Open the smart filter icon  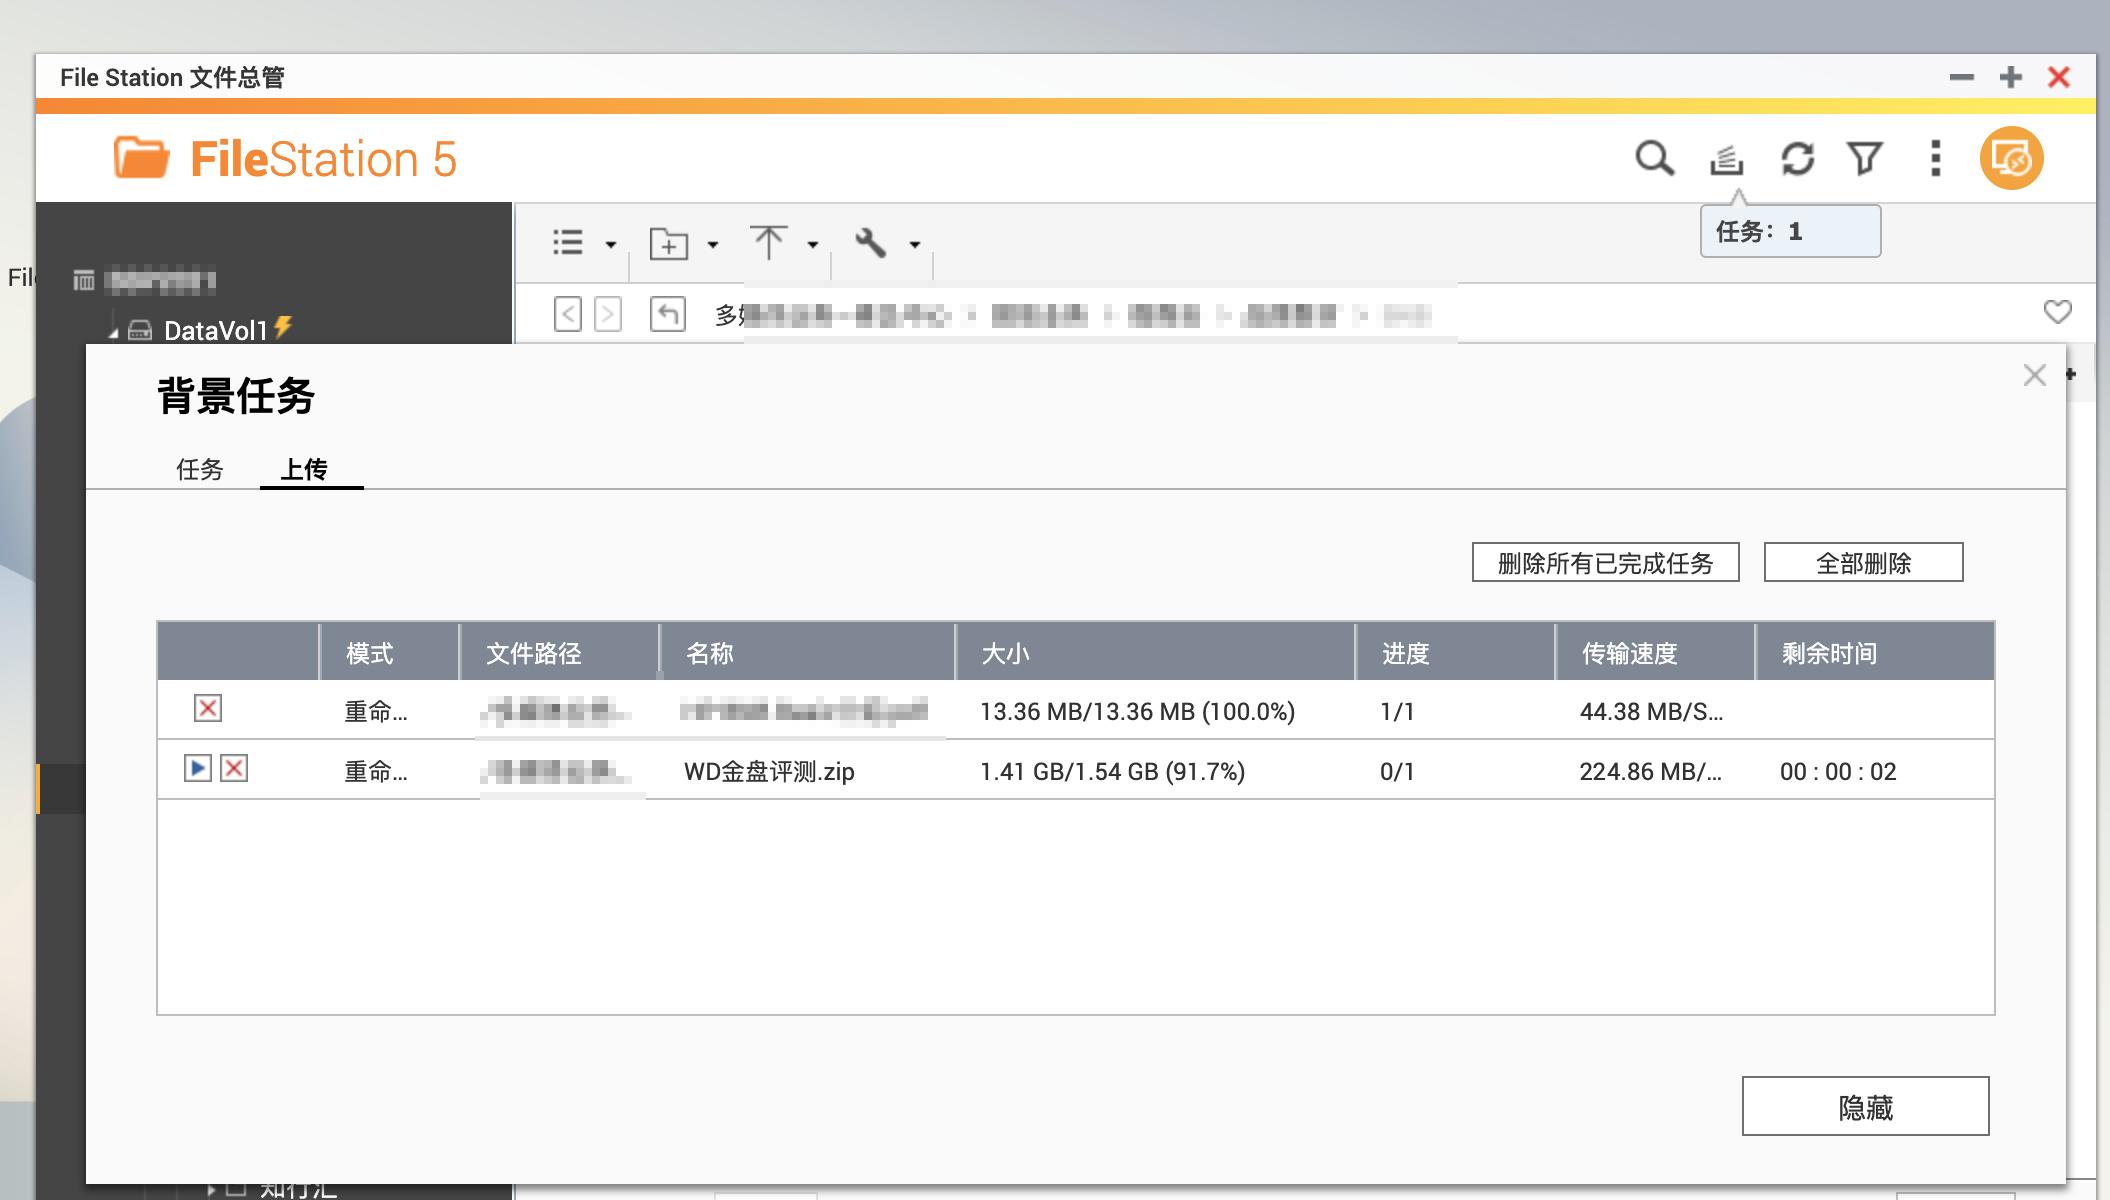click(1864, 158)
